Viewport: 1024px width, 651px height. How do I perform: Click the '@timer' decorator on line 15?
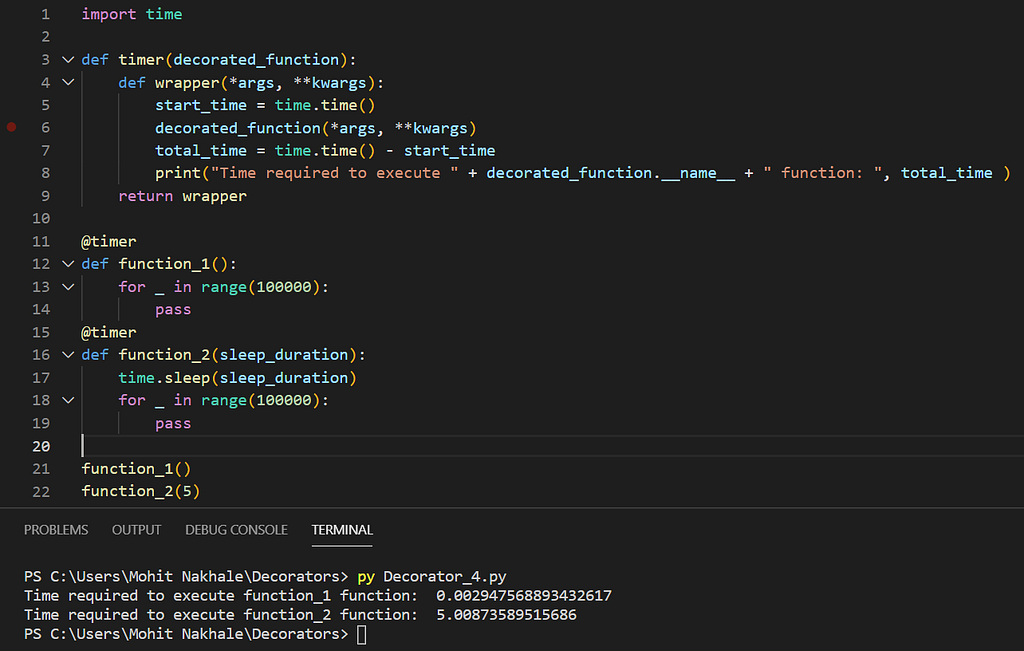[x=109, y=332]
